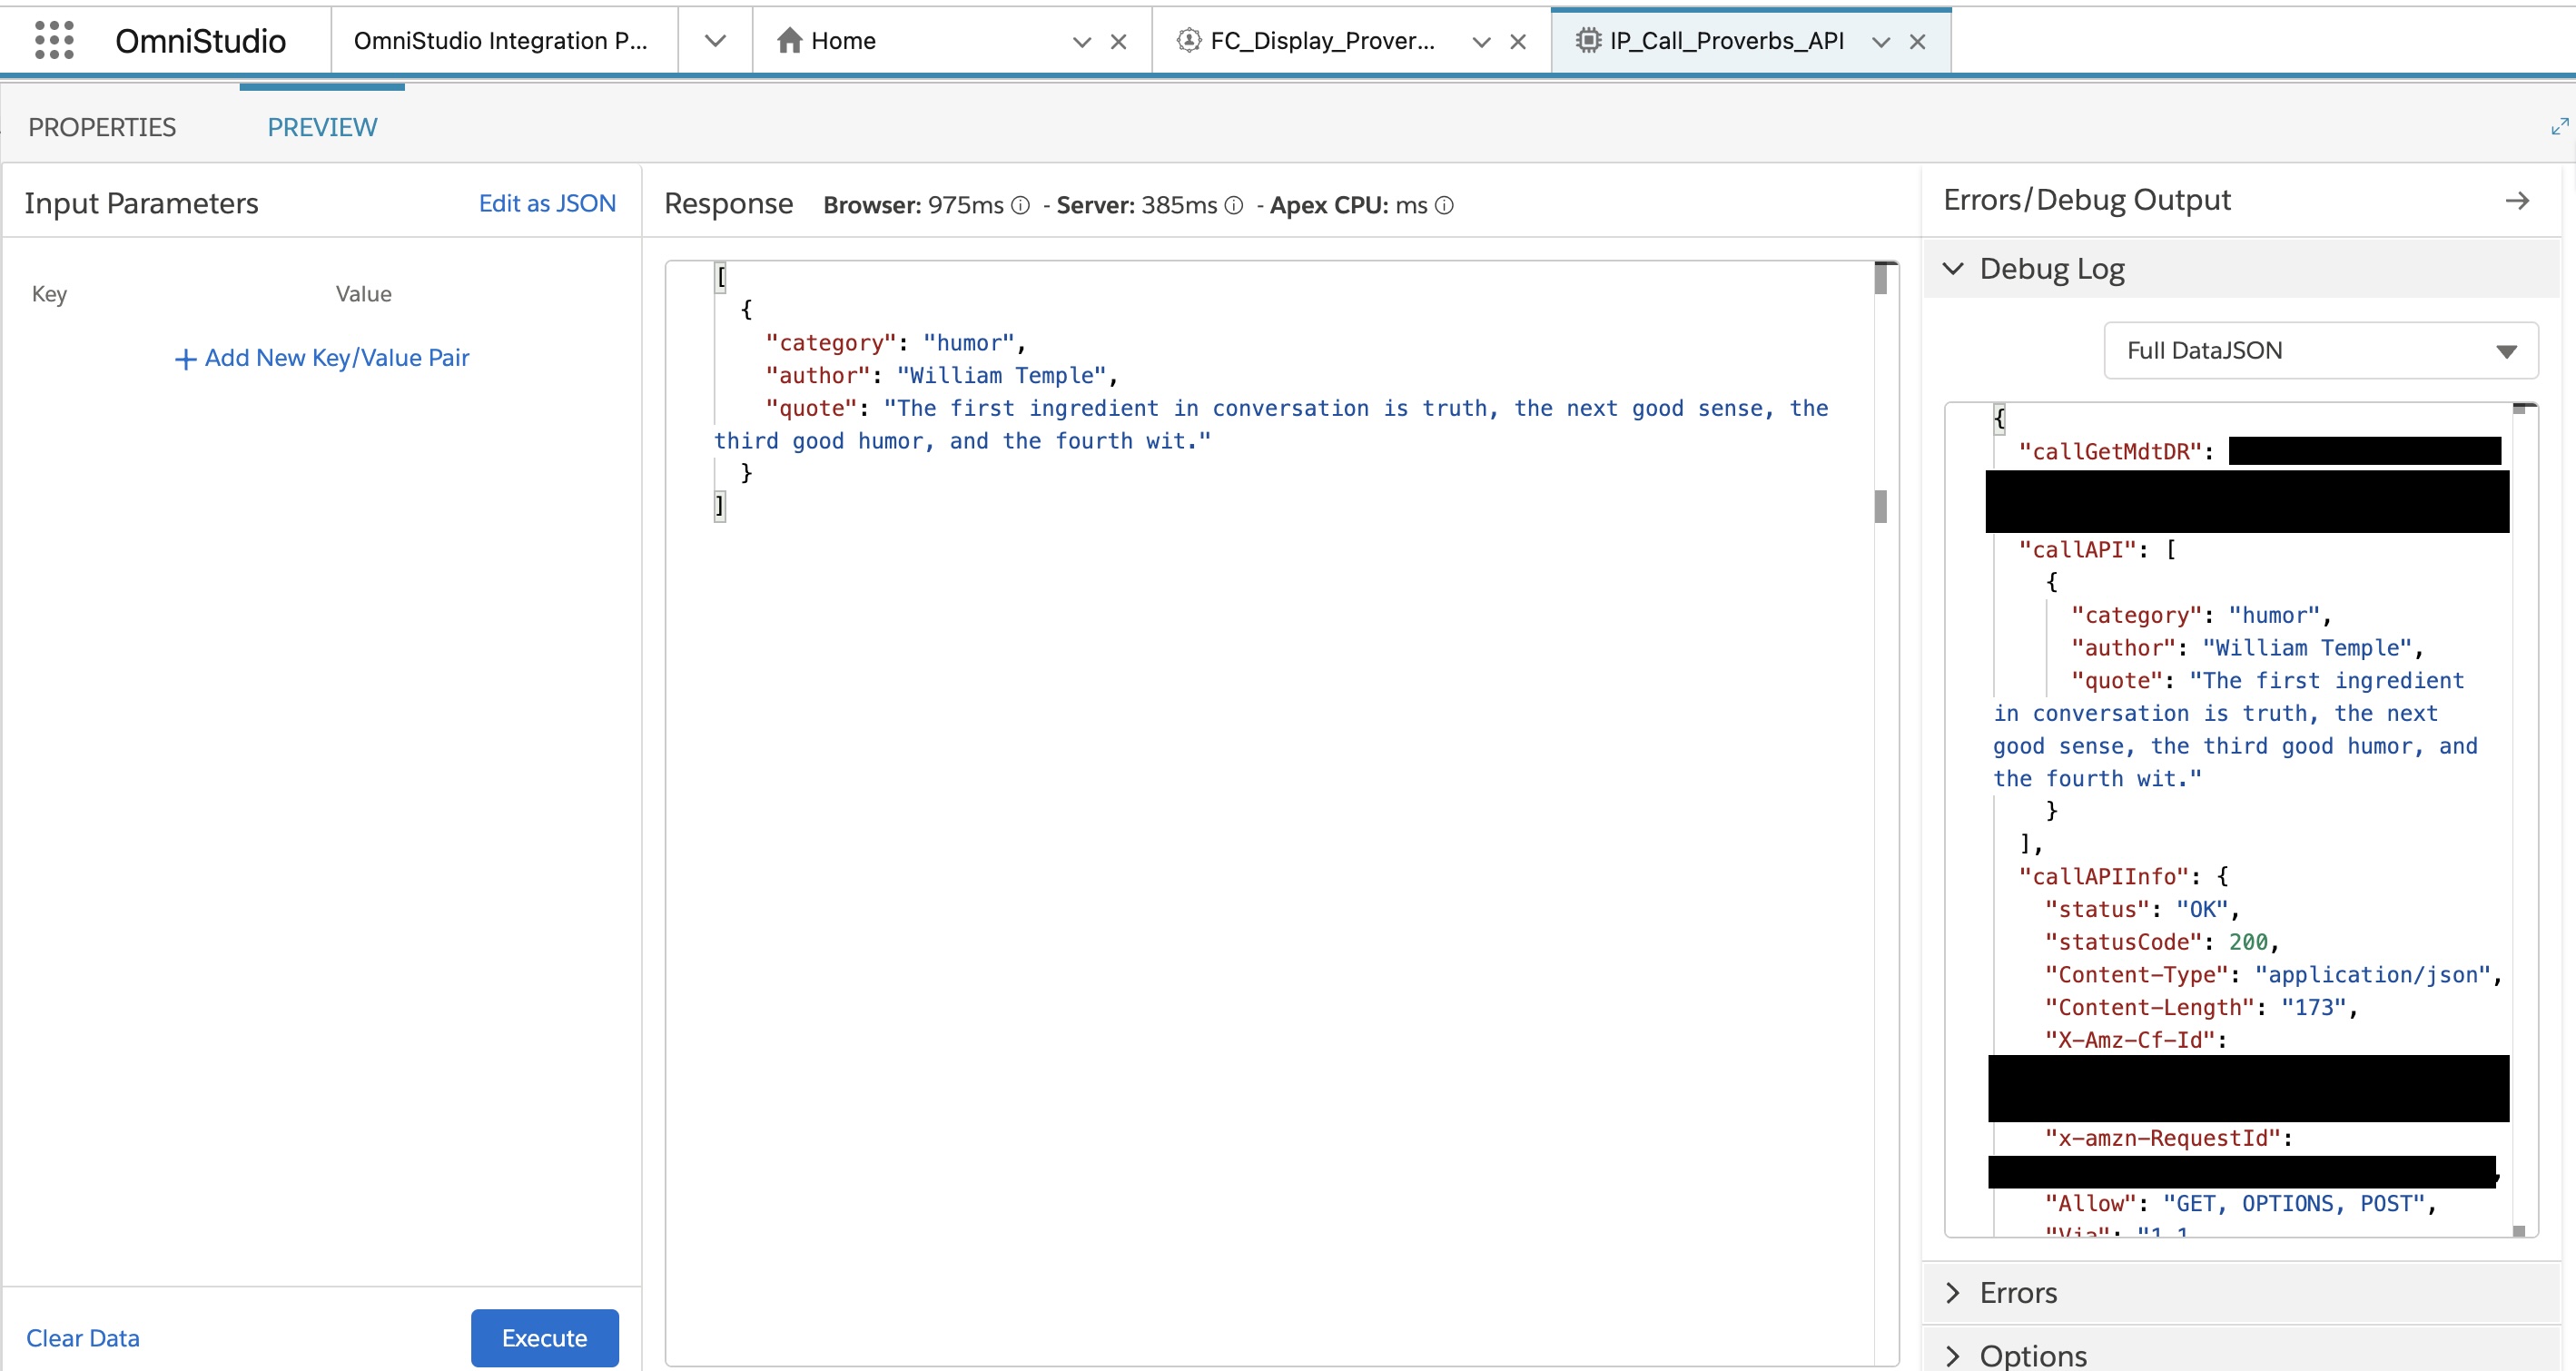Viewport: 2576px width, 1371px height.
Task: Click the "x-amzn-RequestId" key
Action: coord(2163,1138)
